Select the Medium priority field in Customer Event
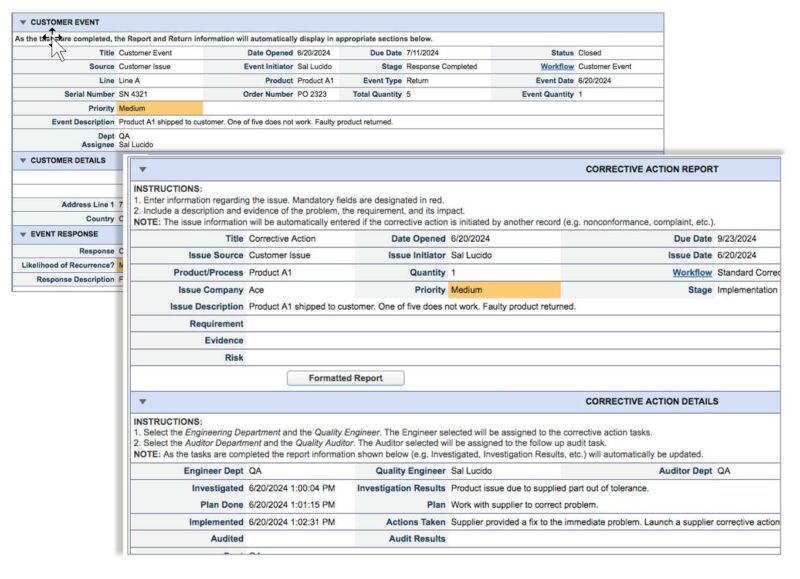The height and width of the screenshot is (579, 800). [x=160, y=109]
